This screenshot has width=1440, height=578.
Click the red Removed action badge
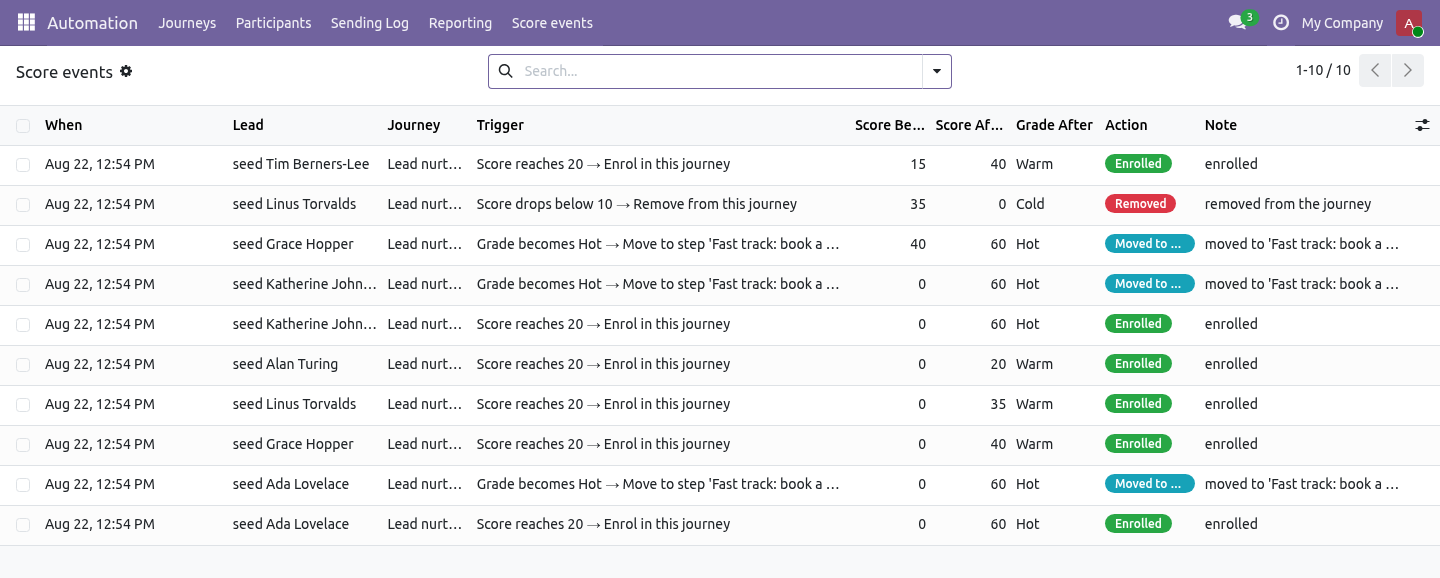tap(1140, 204)
